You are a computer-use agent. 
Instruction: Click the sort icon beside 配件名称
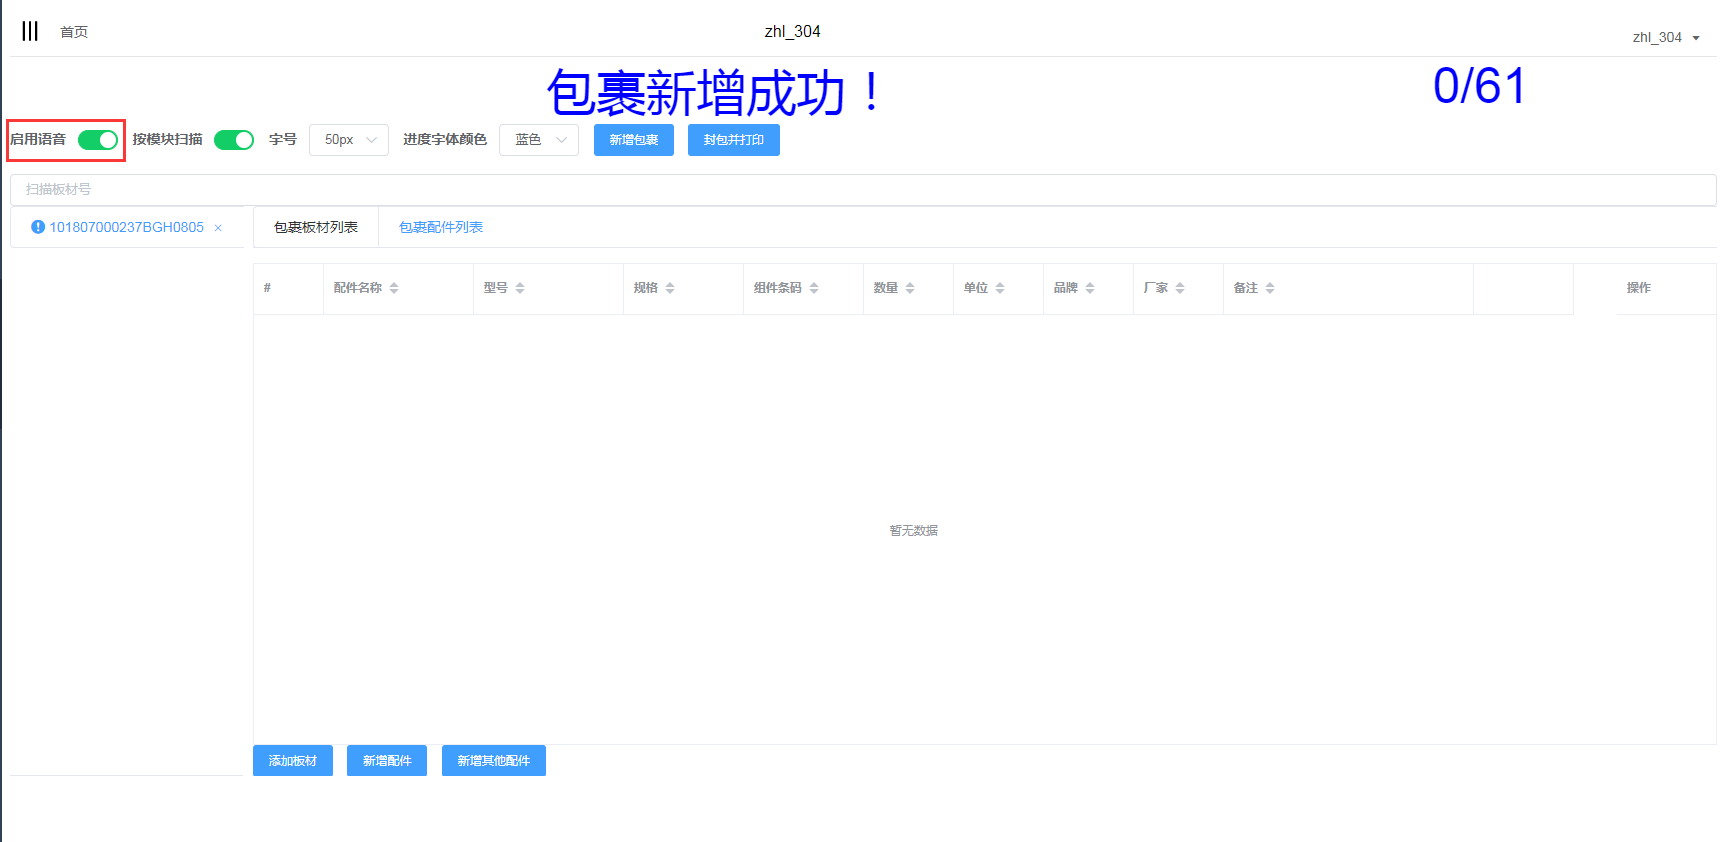(394, 288)
